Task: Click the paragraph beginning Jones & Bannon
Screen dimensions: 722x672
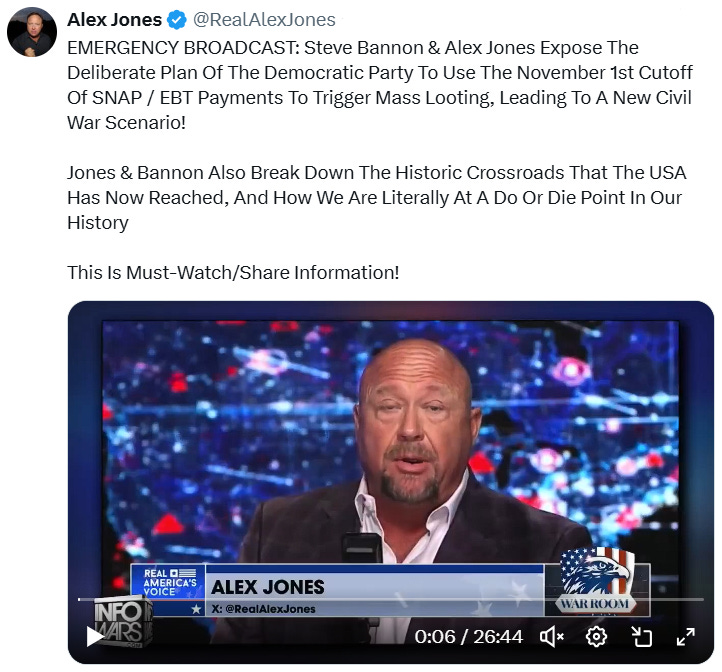Action: click(377, 198)
